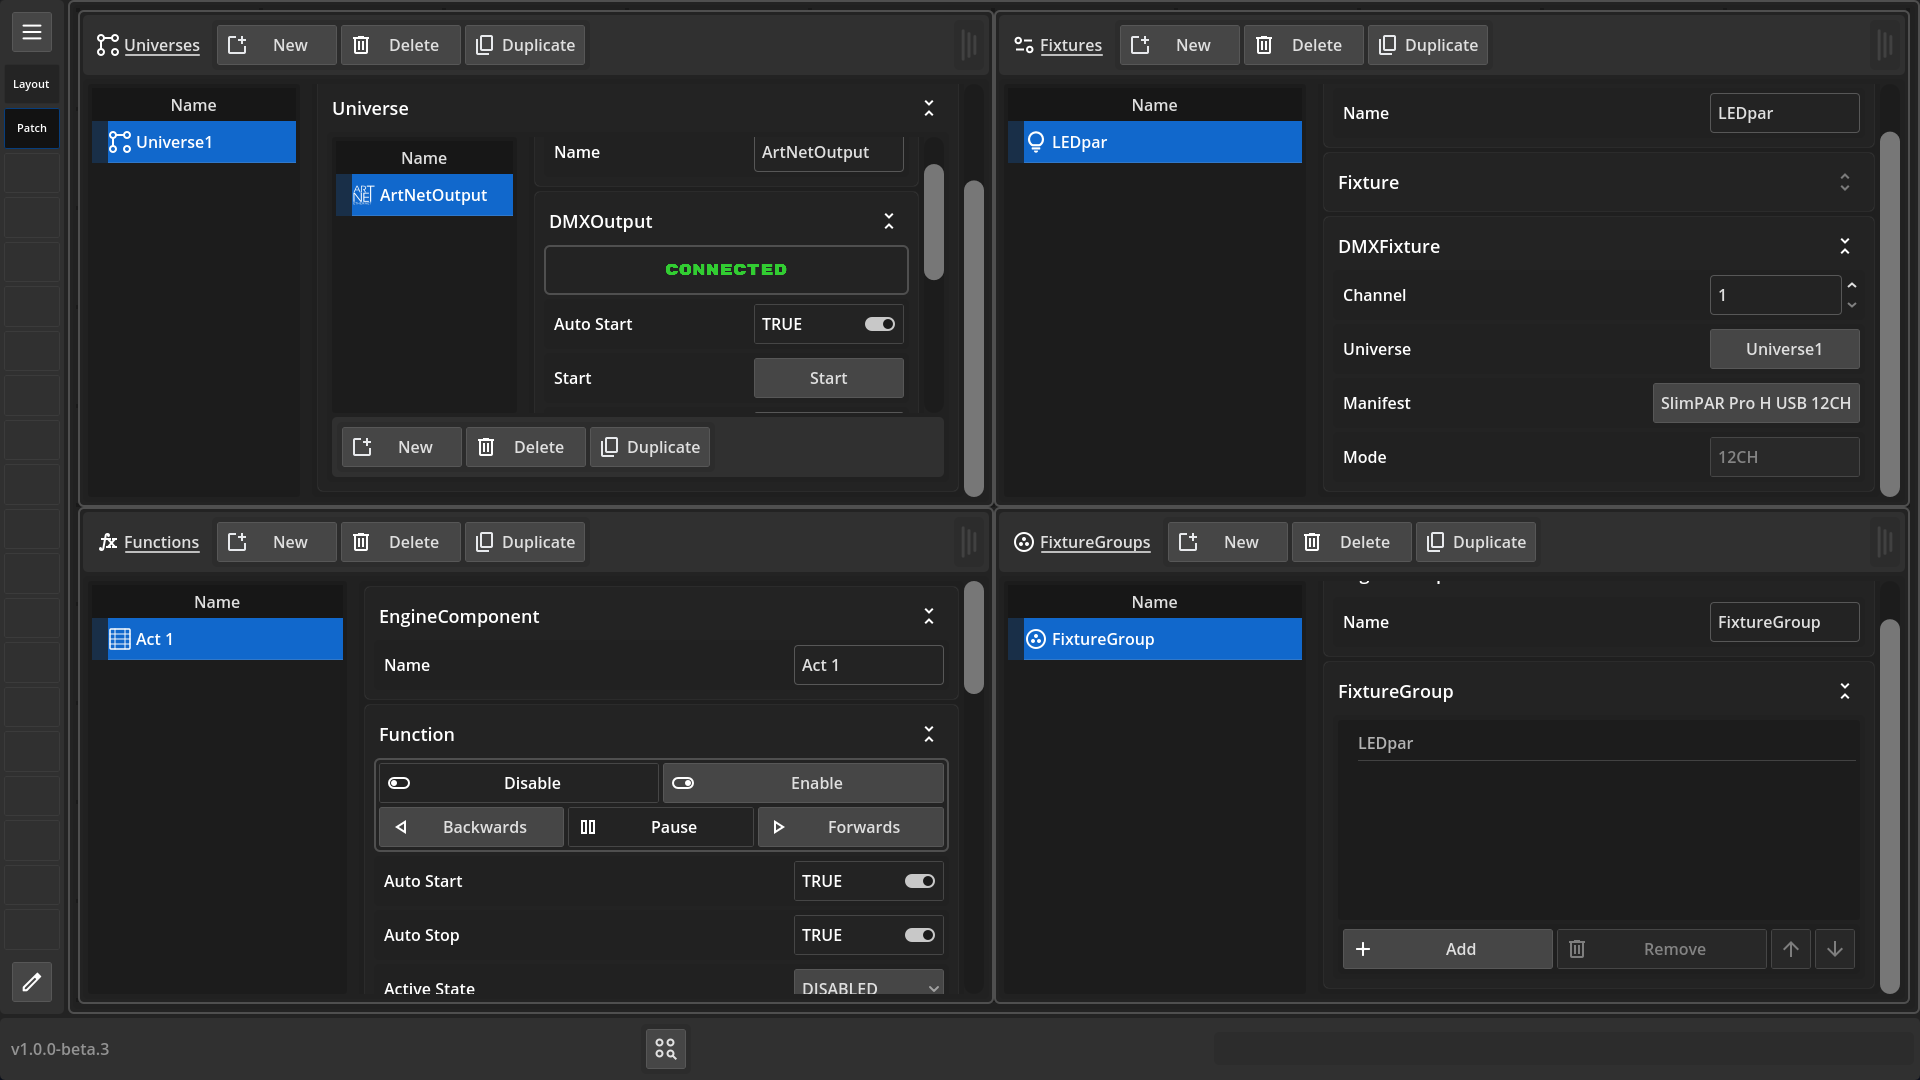Switch to the Patch tab
The height and width of the screenshot is (1080, 1920).
pyautogui.click(x=32, y=128)
